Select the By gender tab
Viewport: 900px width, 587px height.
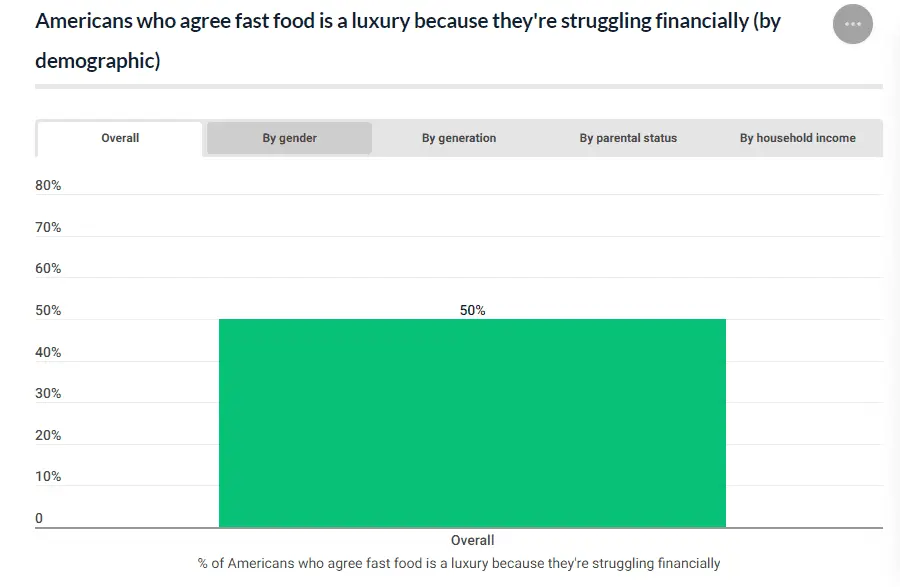[289, 138]
